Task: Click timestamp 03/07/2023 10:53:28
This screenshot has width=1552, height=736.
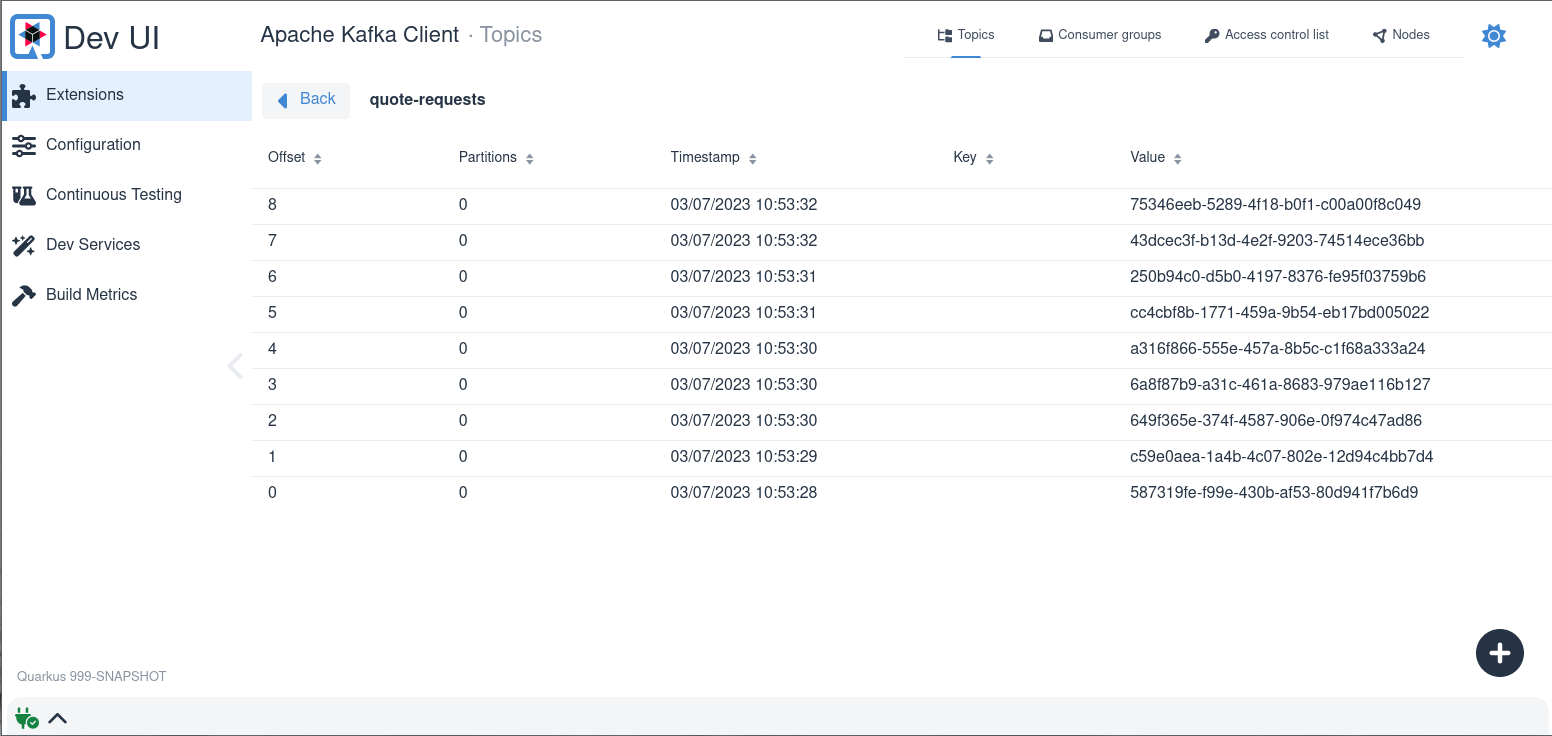Action: 744,493
